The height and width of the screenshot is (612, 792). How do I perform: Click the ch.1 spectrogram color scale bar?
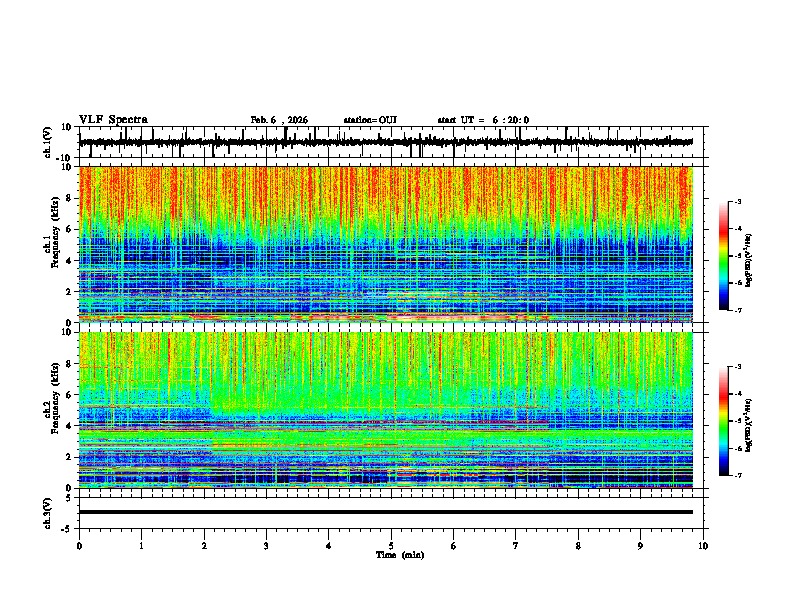pos(723,256)
